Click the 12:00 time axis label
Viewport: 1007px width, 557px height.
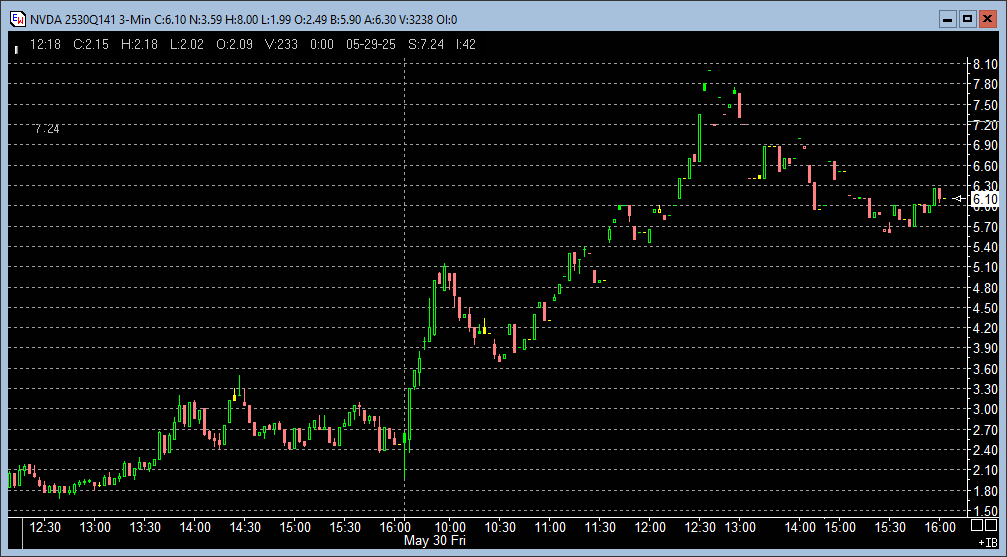[650, 527]
